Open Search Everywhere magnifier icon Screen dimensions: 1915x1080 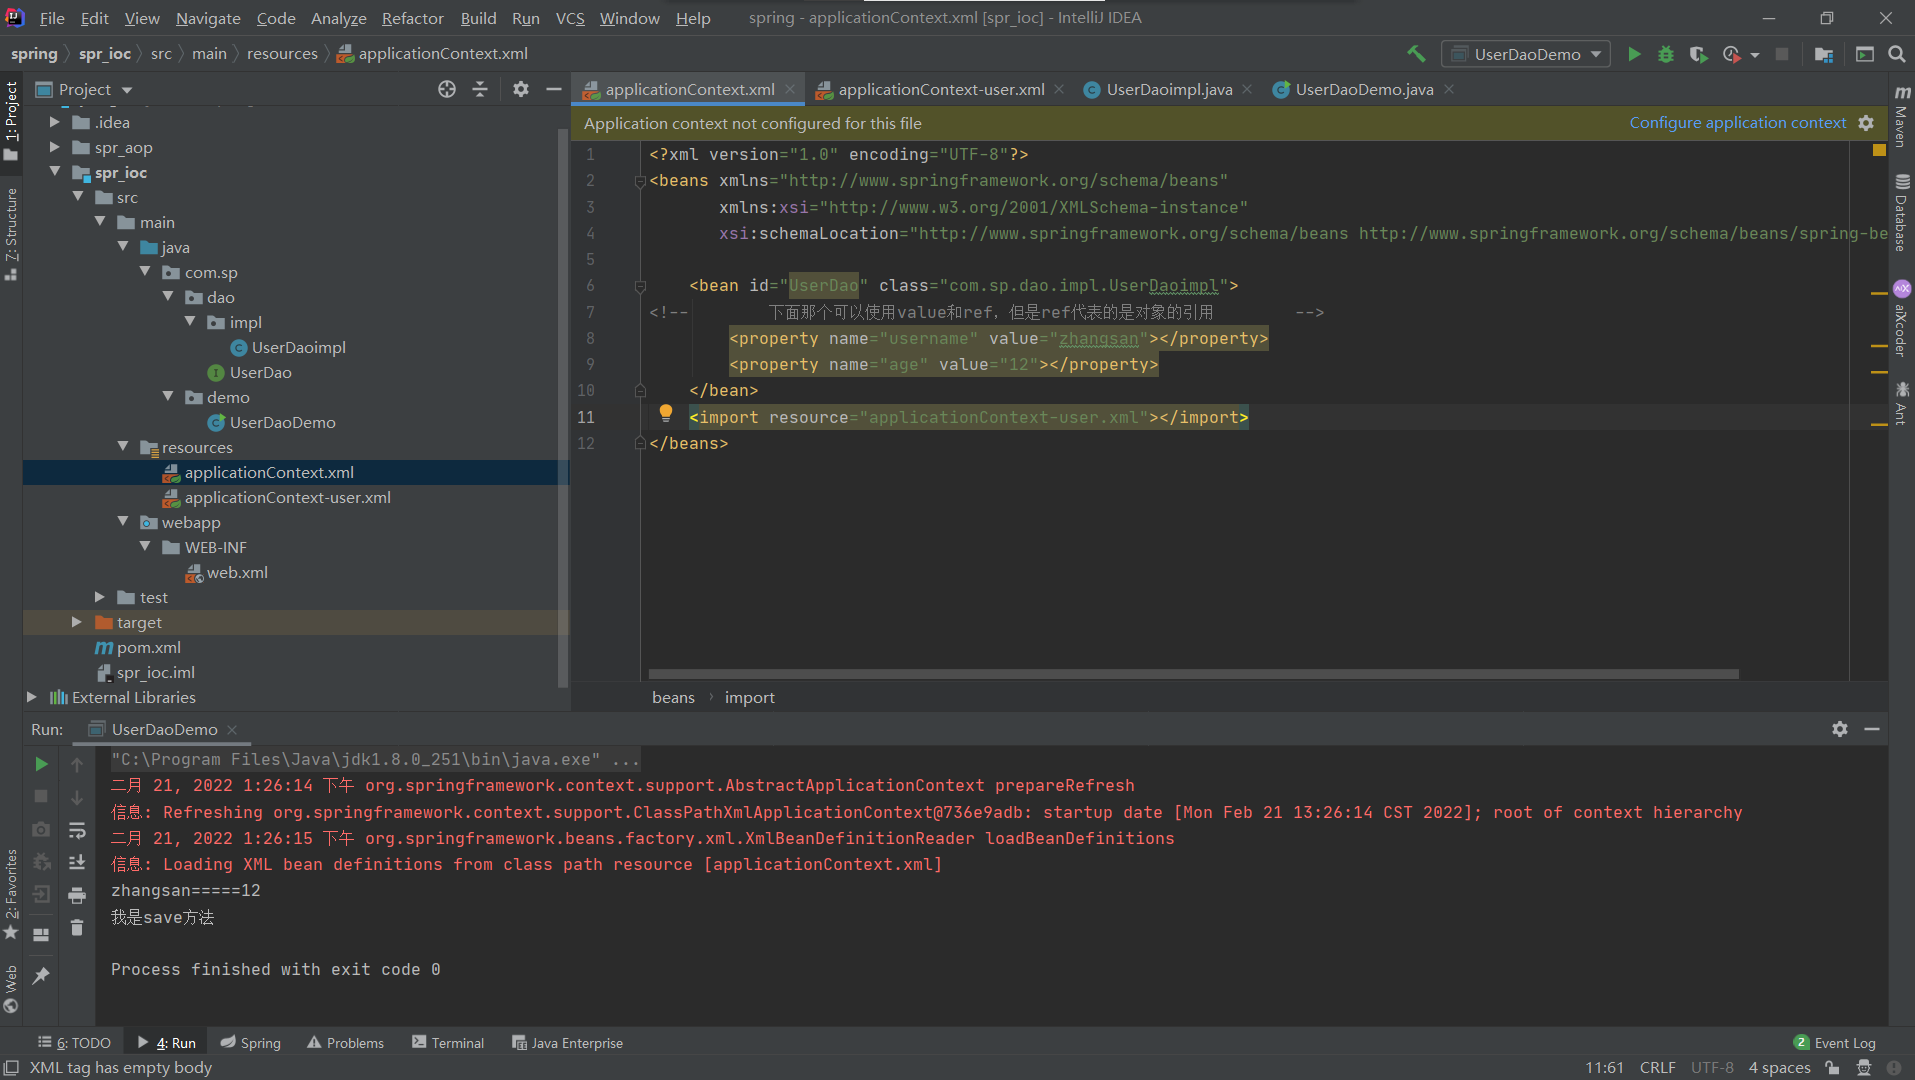[1896, 54]
